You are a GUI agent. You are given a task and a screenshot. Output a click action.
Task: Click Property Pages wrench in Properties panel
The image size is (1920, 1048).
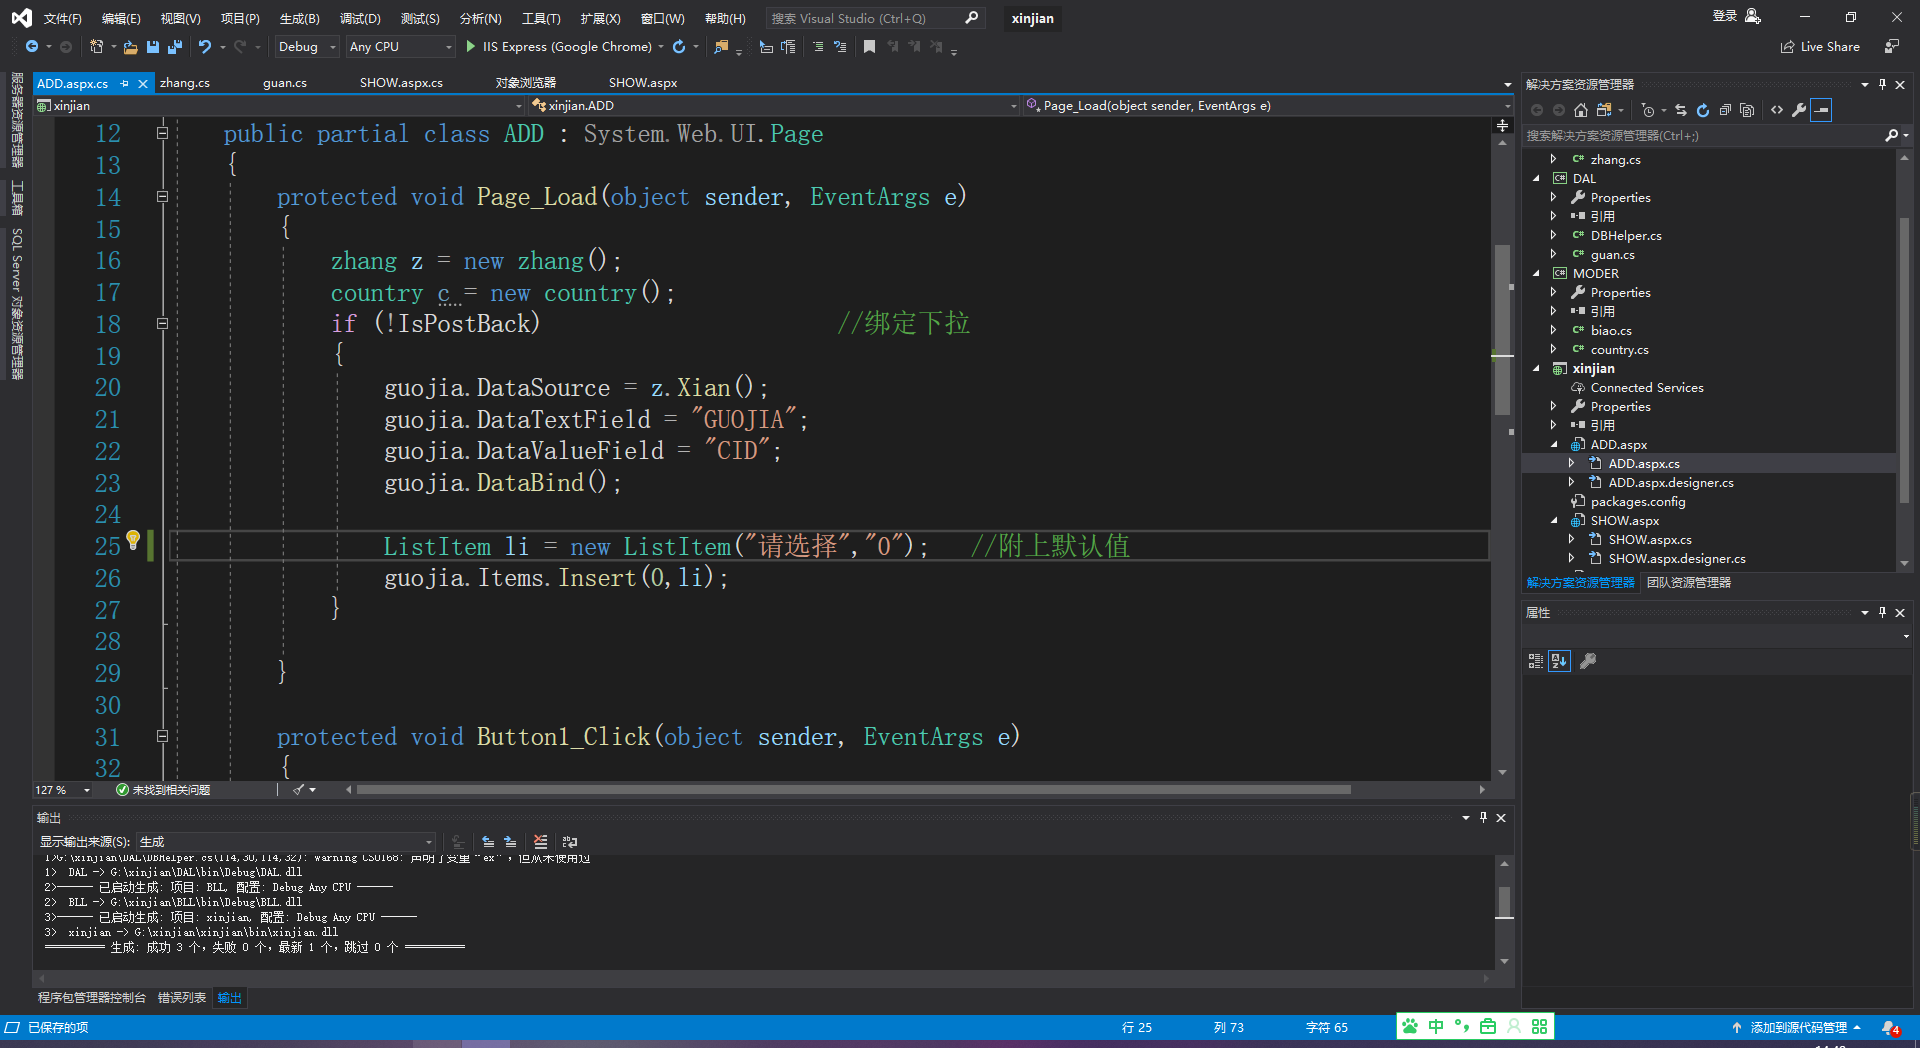[x=1588, y=661]
